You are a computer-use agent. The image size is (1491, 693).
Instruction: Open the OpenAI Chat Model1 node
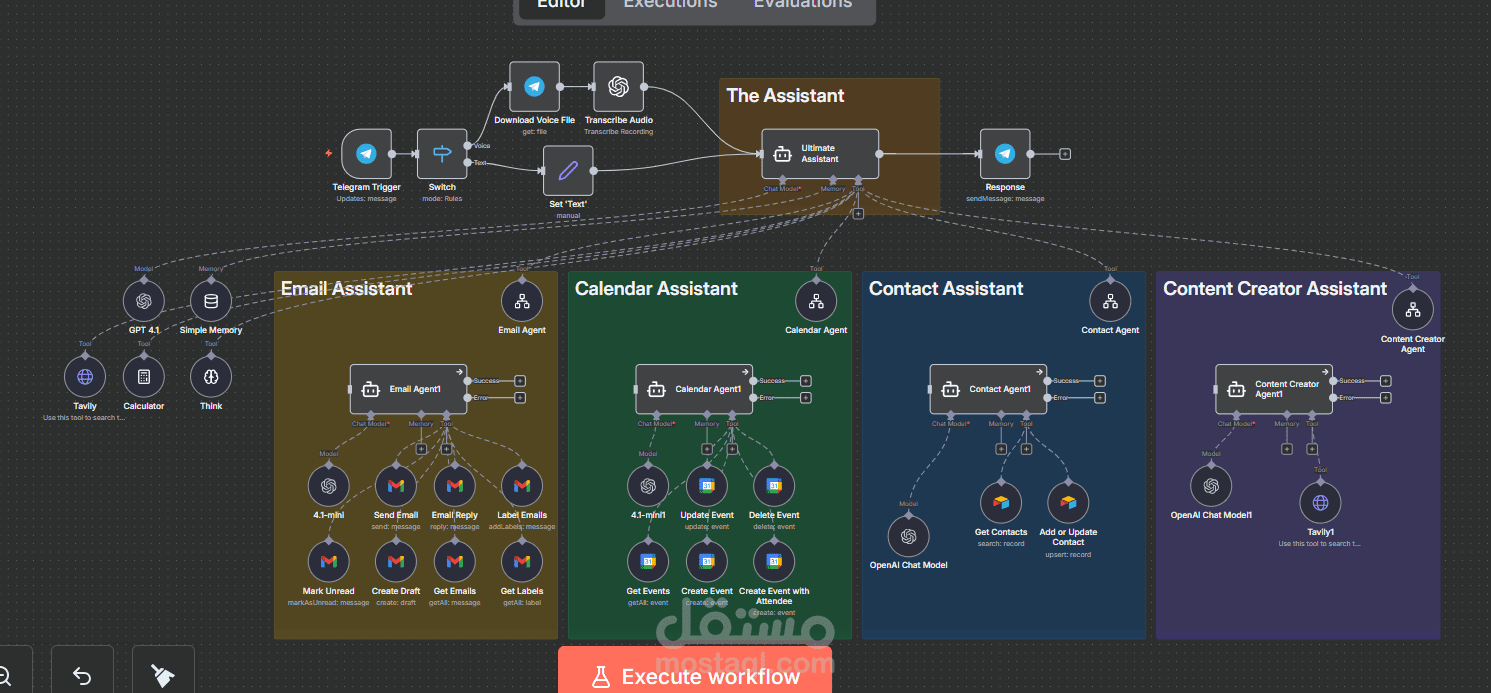[1211, 486]
